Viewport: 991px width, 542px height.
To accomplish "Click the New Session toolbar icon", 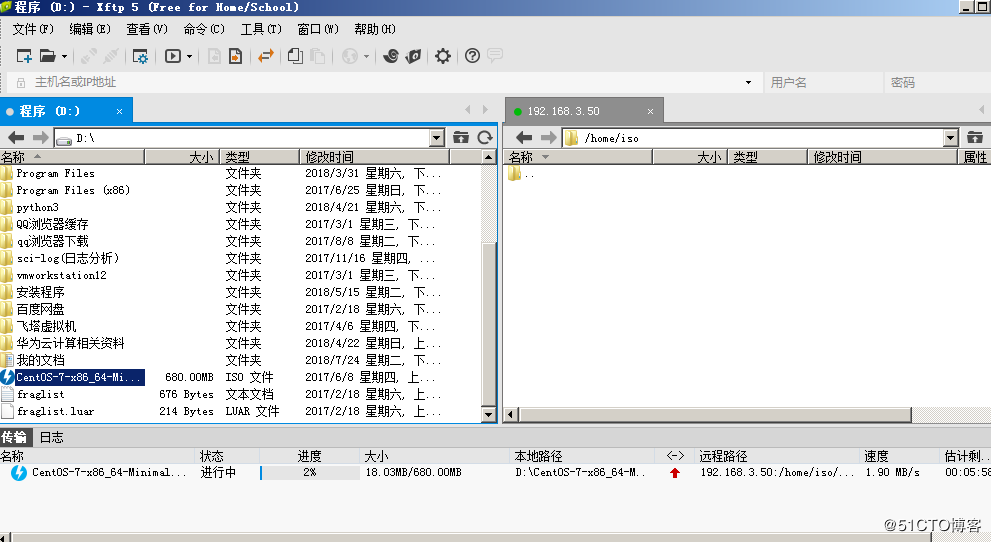I will point(24,56).
